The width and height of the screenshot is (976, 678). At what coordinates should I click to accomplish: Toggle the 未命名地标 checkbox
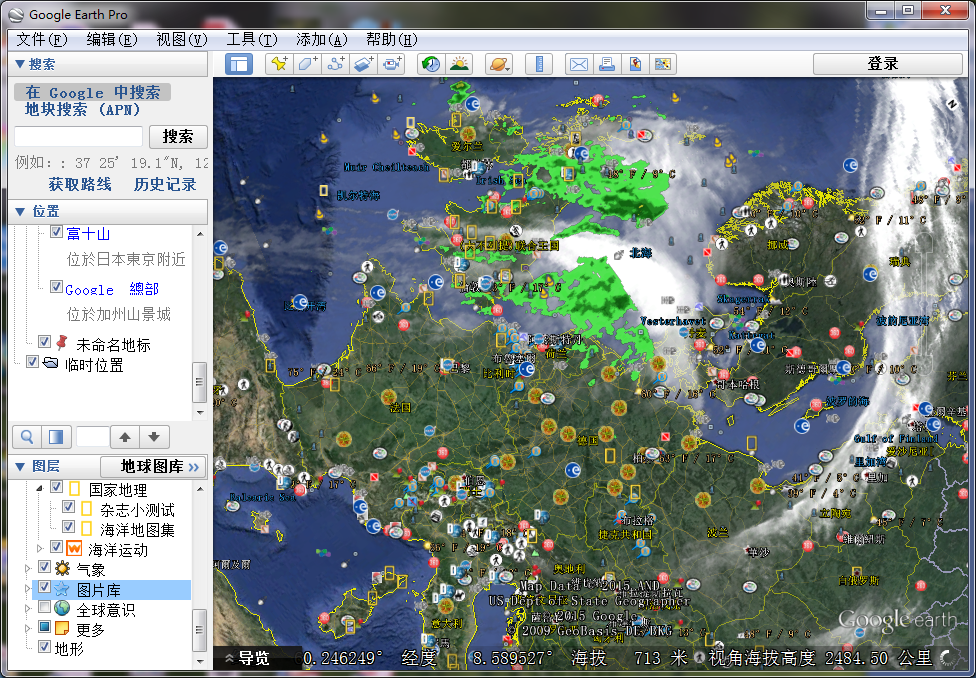pos(44,342)
